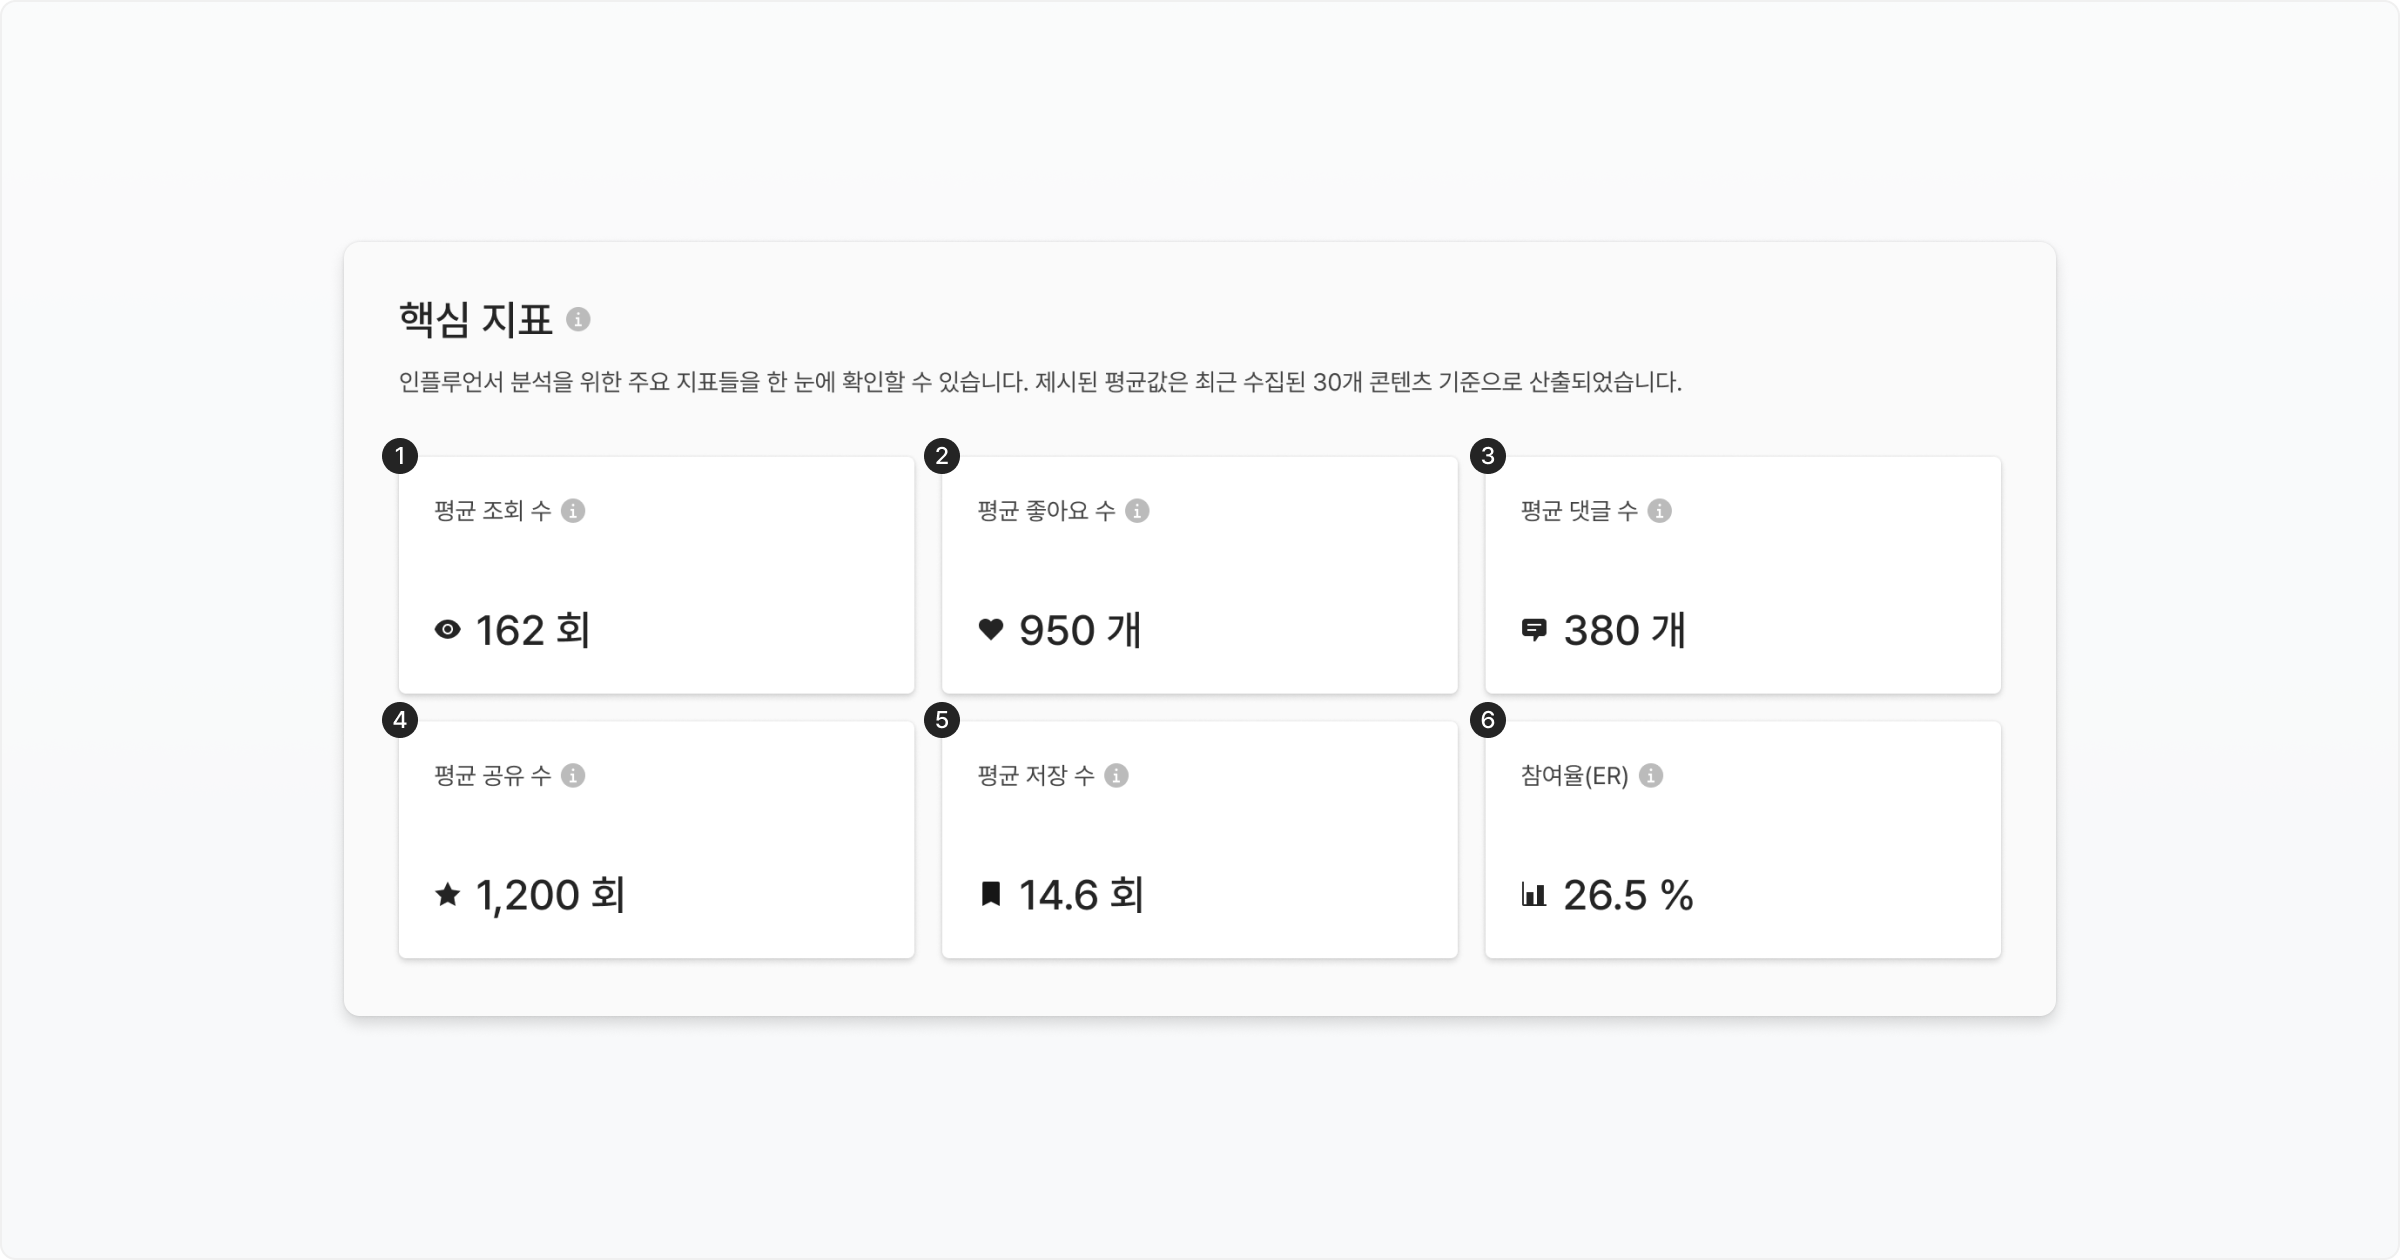The width and height of the screenshot is (2400, 1260).
Task: Click the number 5 badge marker
Action: tap(942, 720)
